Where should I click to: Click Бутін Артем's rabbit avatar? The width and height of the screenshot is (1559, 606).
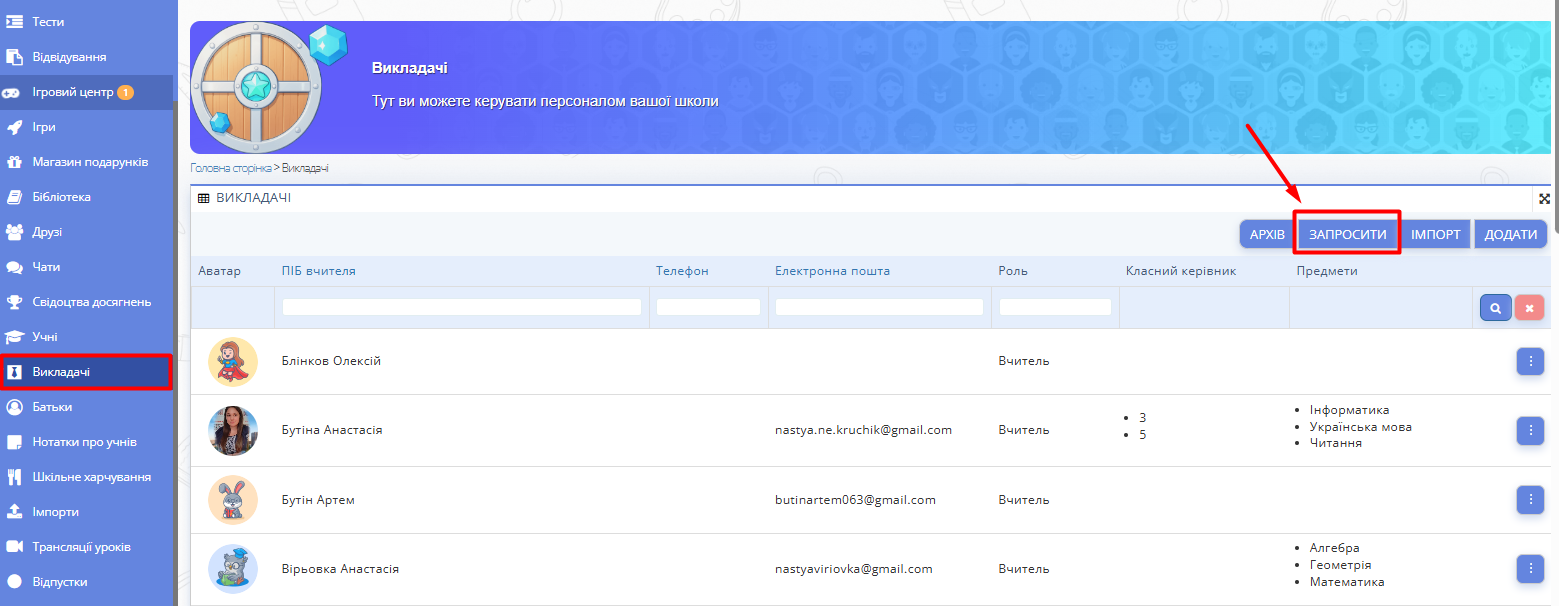click(232, 500)
